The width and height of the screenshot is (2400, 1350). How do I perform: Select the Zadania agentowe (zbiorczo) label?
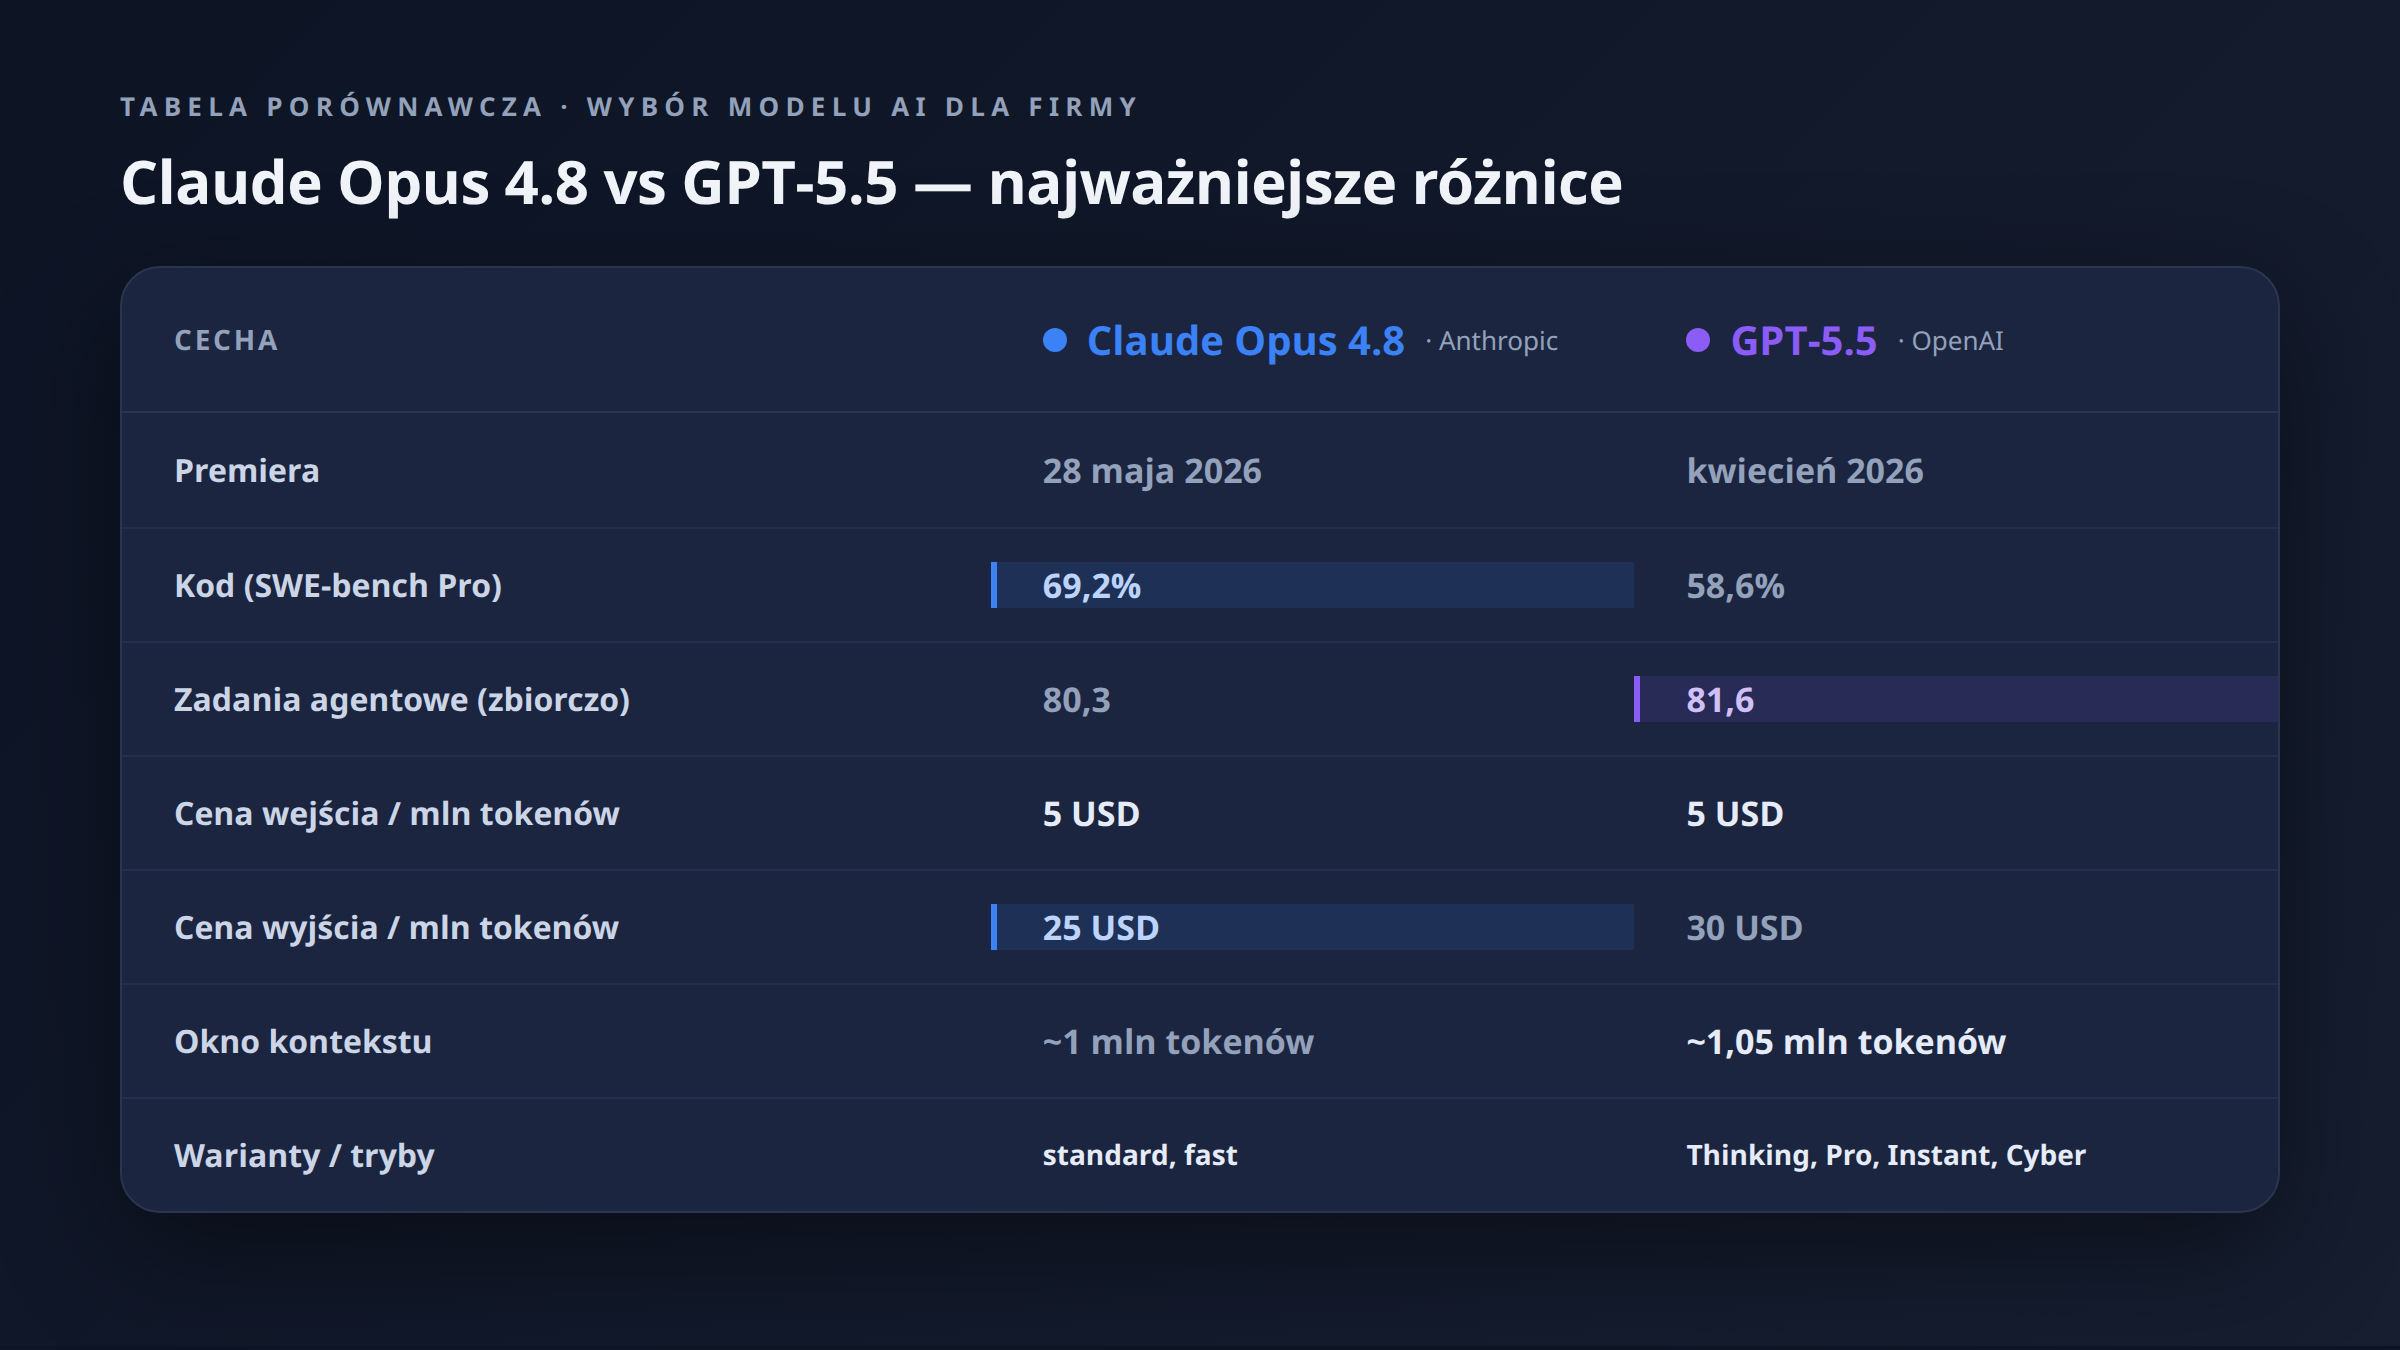pos(402,699)
